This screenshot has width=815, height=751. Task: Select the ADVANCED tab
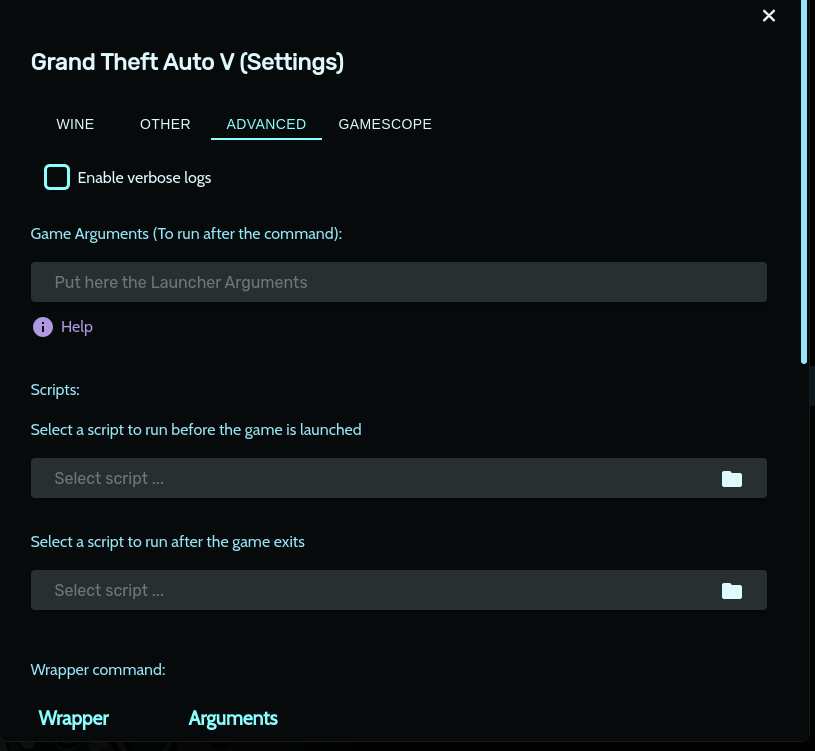point(266,124)
